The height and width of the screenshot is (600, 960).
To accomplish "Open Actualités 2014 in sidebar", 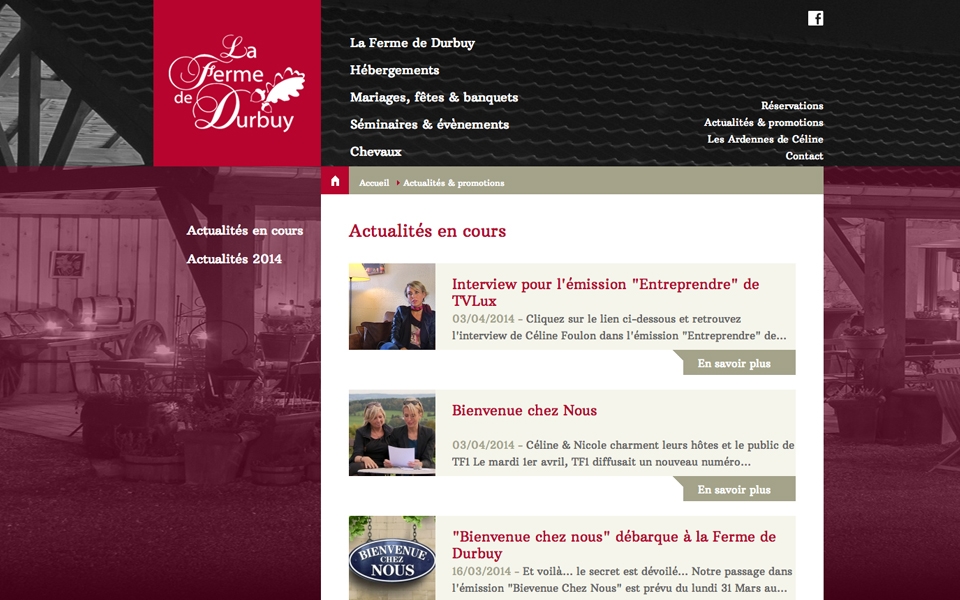I will point(234,258).
